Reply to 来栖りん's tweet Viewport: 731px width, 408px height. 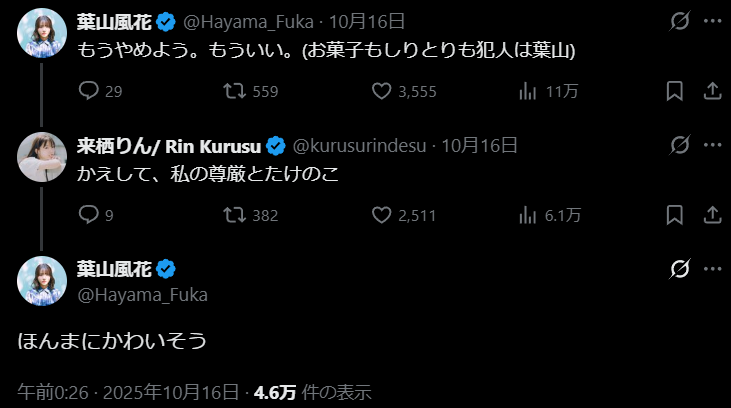pyautogui.click(x=88, y=214)
